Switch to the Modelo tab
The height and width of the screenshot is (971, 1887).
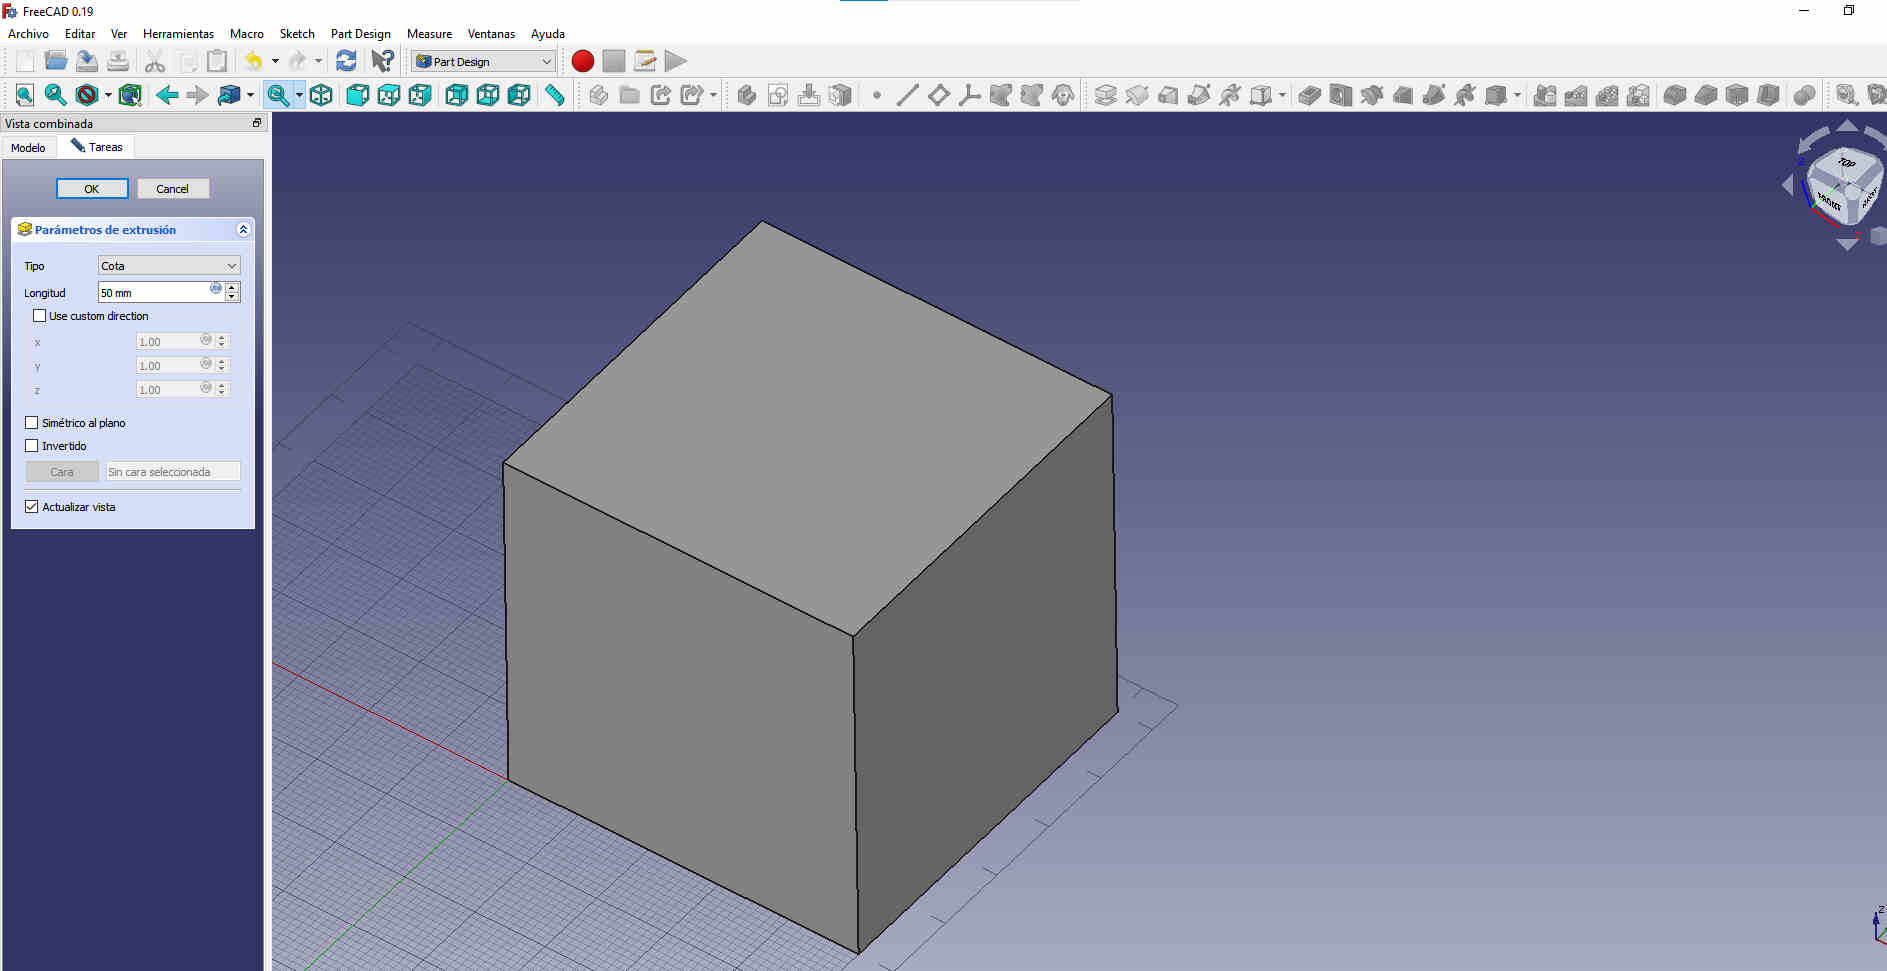(28, 147)
